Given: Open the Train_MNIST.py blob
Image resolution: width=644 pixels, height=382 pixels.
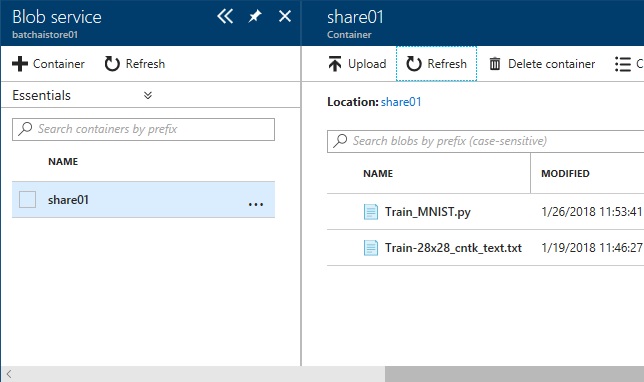Looking at the screenshot, I should [428, 212].
